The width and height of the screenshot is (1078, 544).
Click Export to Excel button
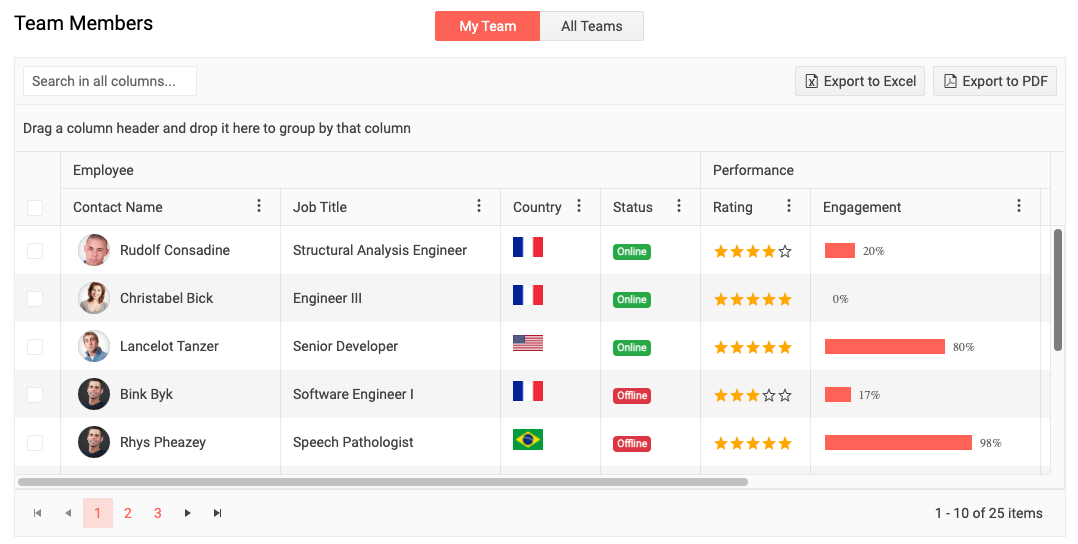pos(860,81)
